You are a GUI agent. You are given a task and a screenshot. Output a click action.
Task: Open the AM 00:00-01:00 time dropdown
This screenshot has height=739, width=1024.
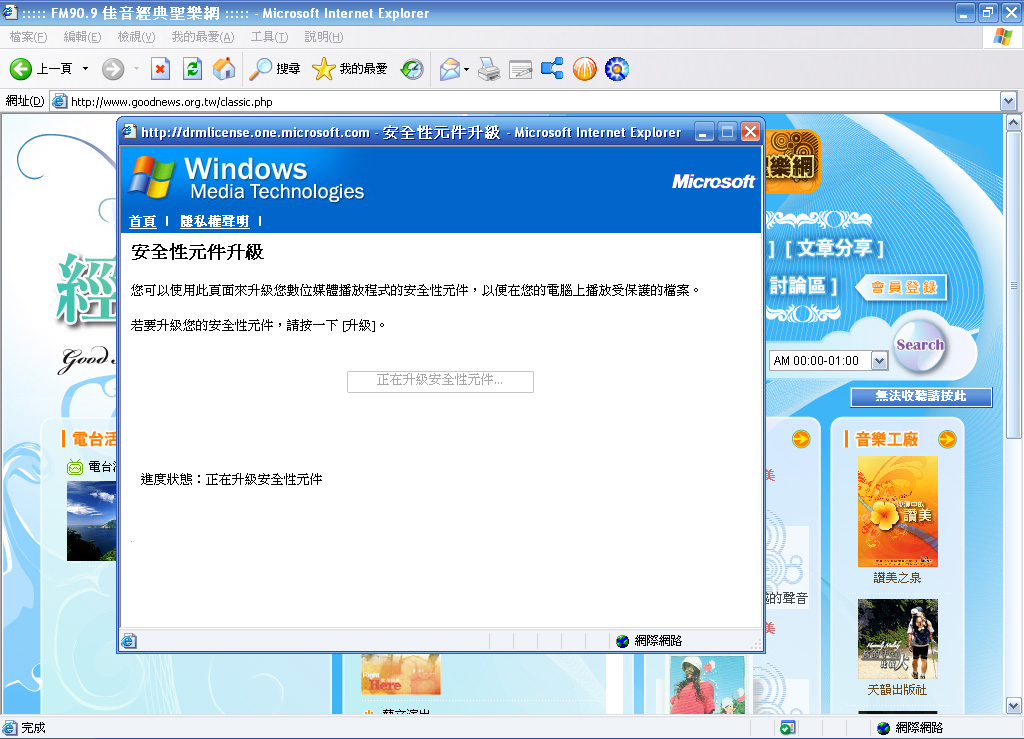click(879, 360)
